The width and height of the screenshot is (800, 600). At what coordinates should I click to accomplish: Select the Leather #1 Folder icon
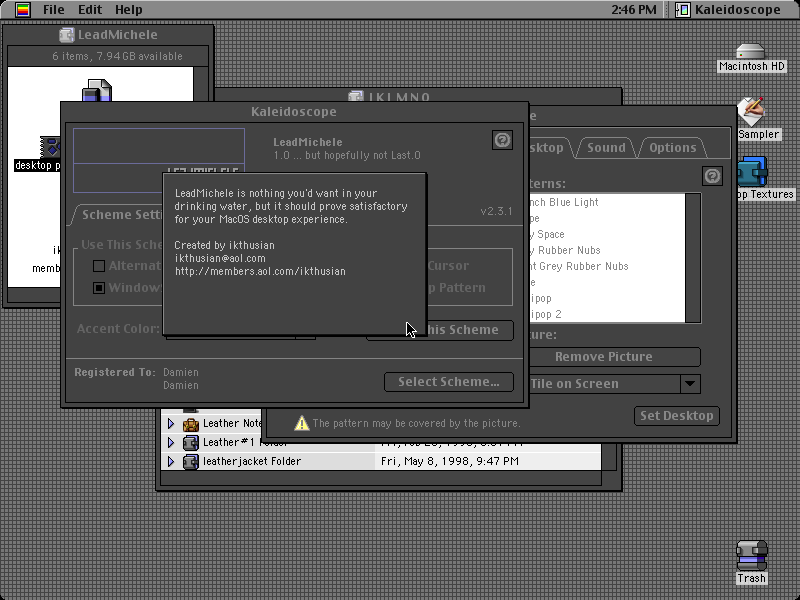(191, 442)
